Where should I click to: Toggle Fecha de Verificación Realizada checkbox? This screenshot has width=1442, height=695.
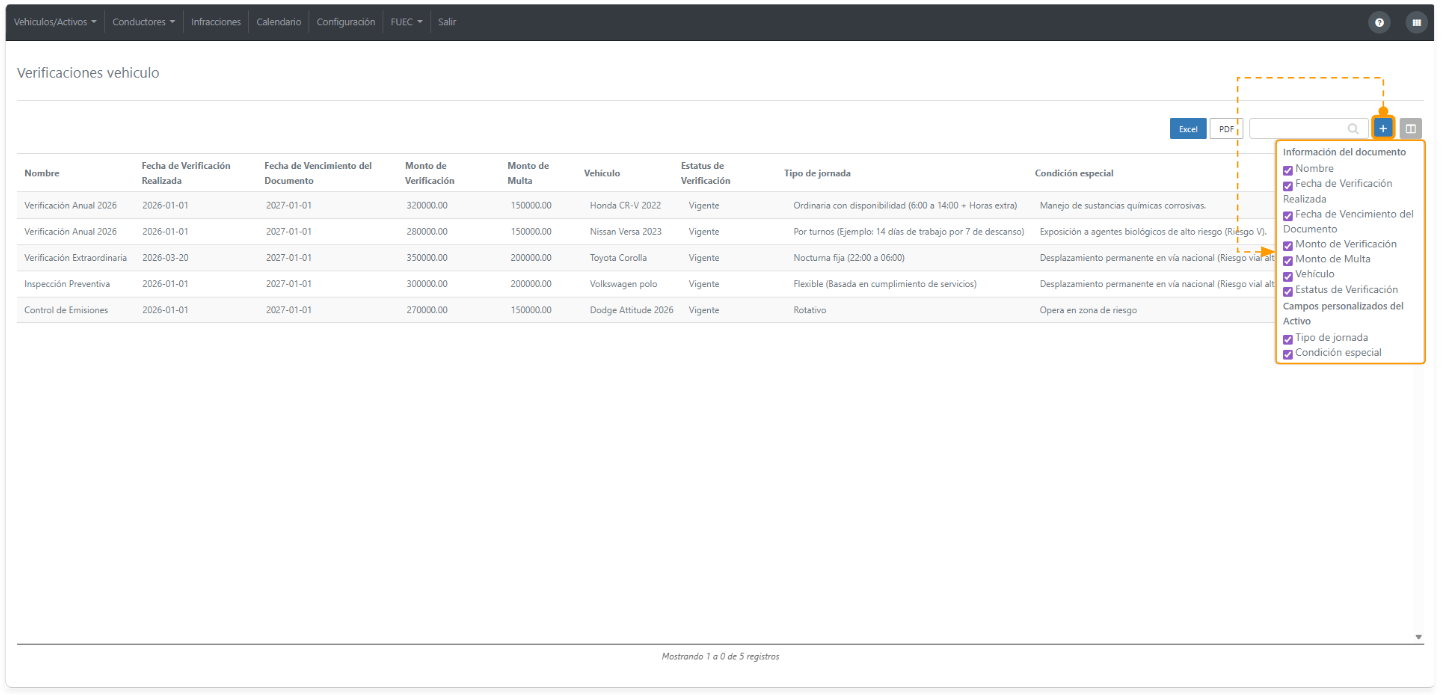coord(1288,185)
